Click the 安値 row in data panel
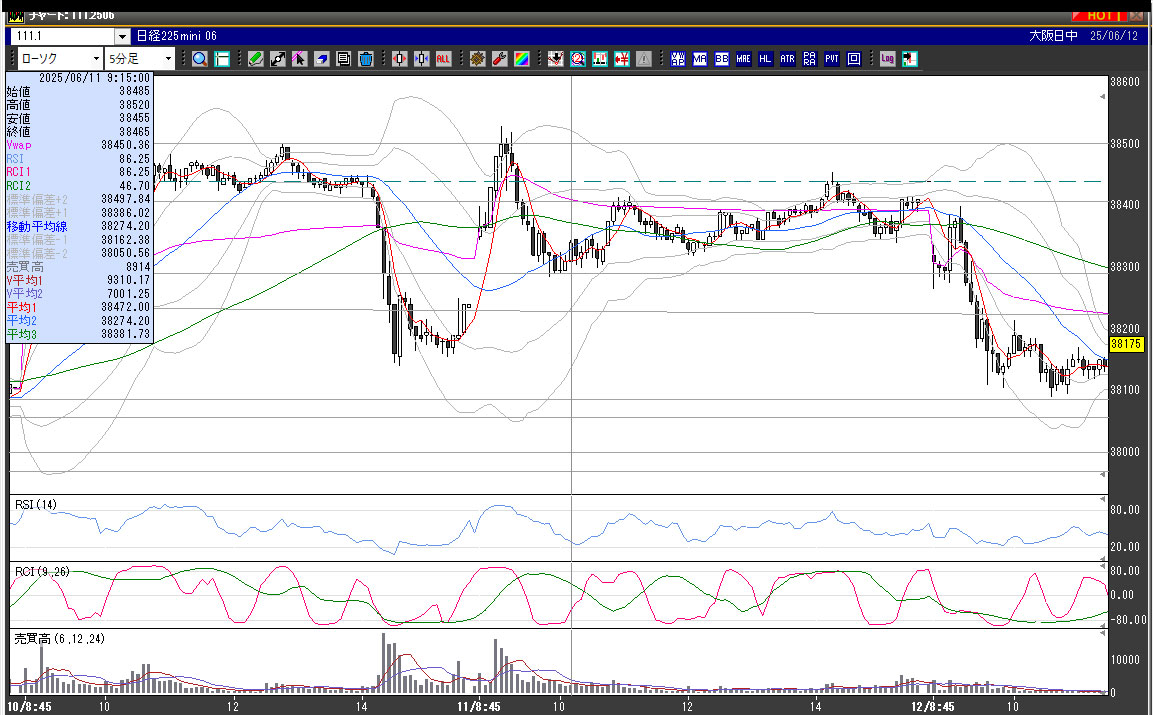 [78, 118]
